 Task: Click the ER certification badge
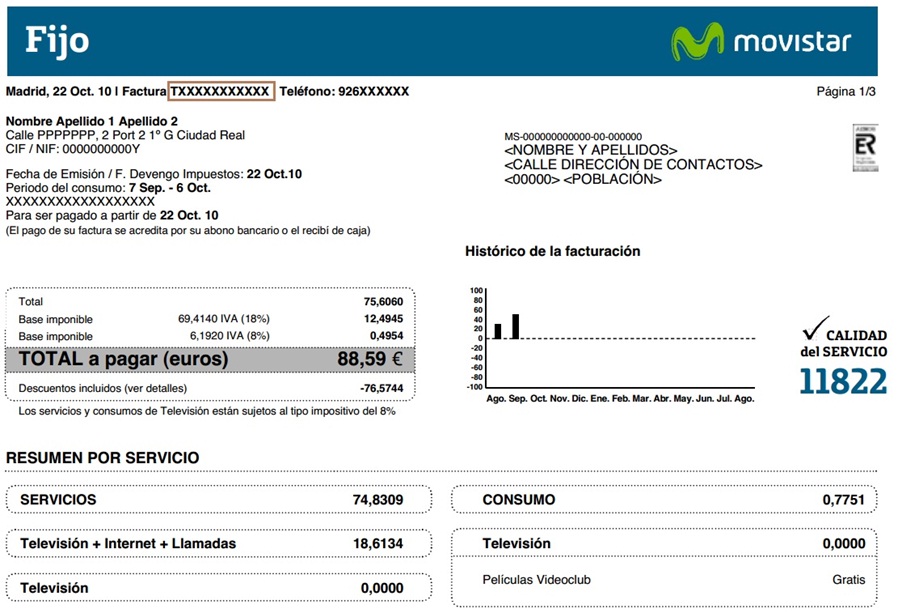(x=865, y=148)
